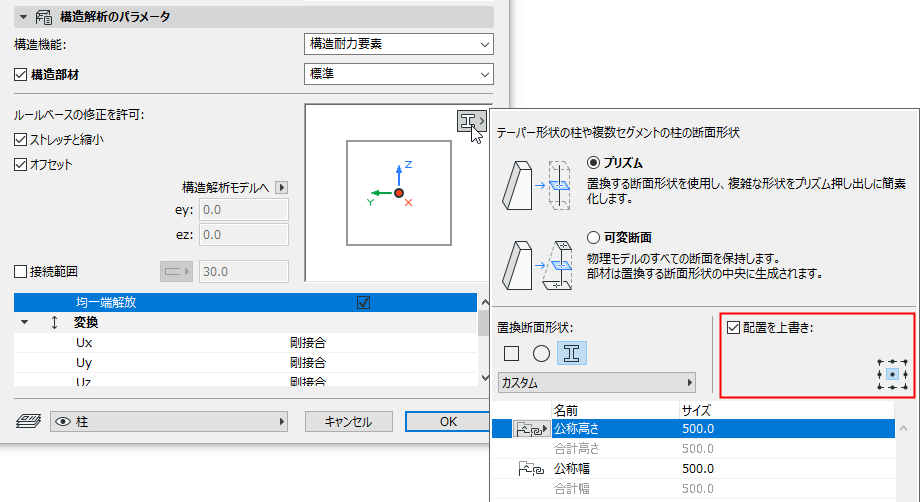Enable the 接続範囲 checkbox
Image resolution: width=920 pixels, height=502 pixels.
click(21, 272)
